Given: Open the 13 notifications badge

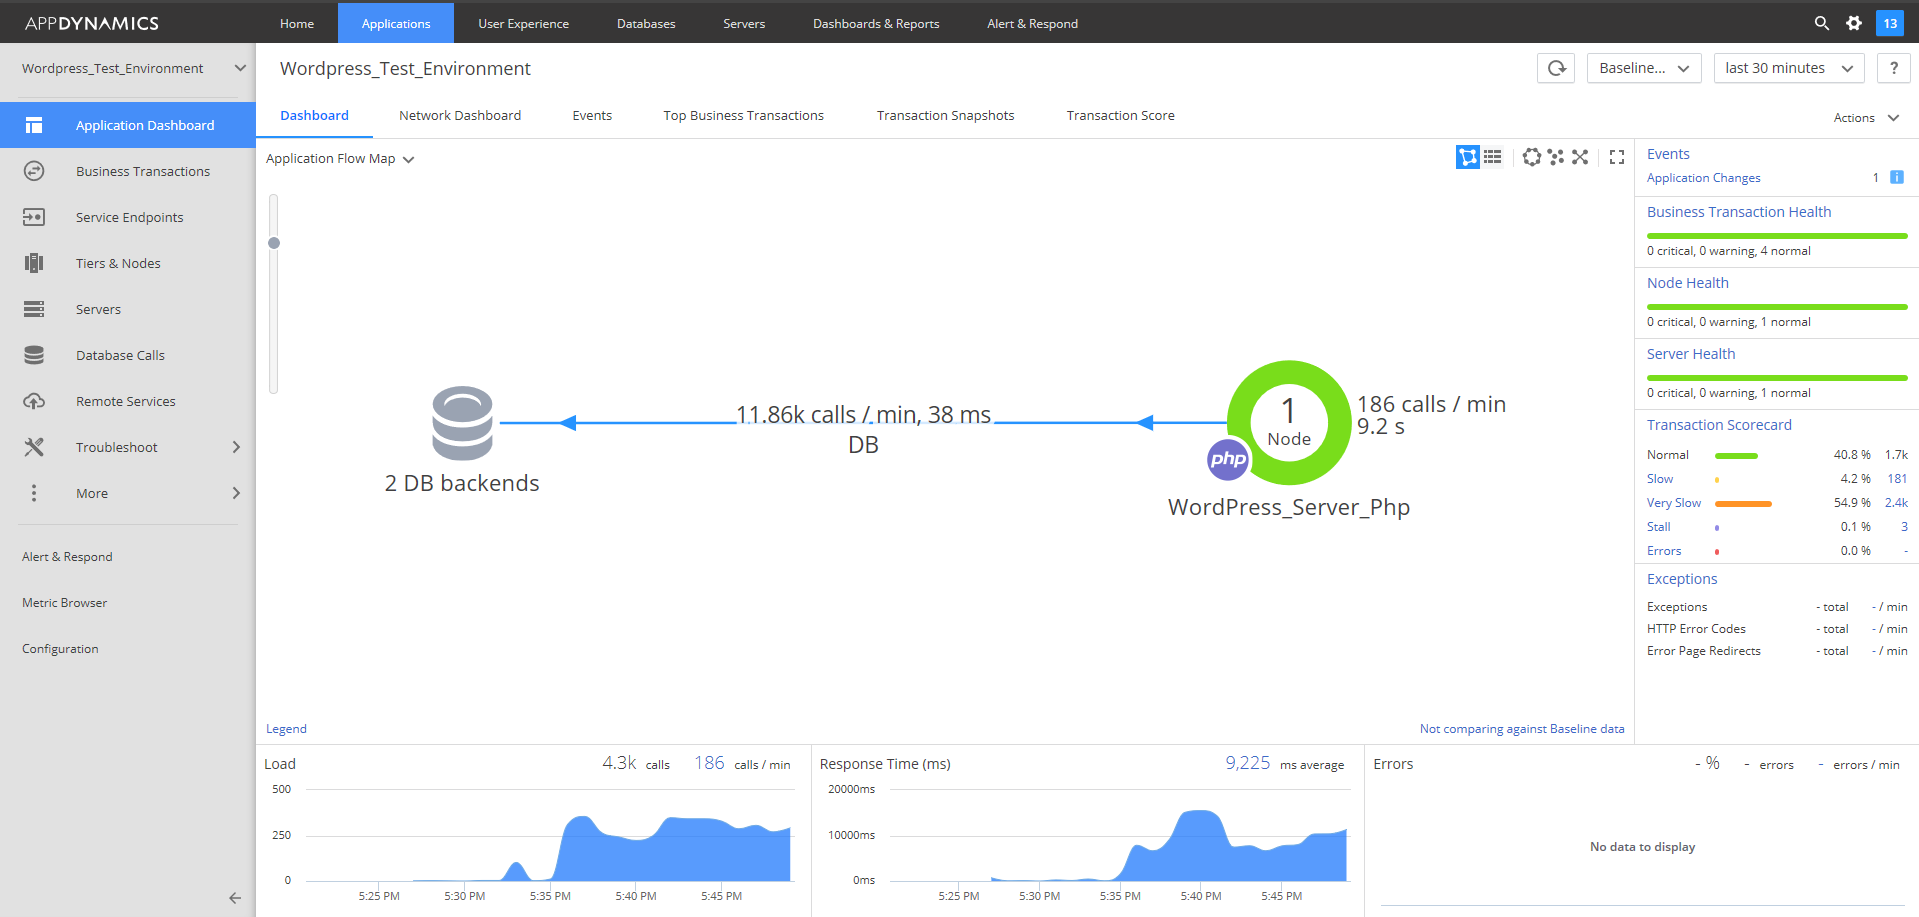Looking at the screenshot, I should coord(1890,23).
